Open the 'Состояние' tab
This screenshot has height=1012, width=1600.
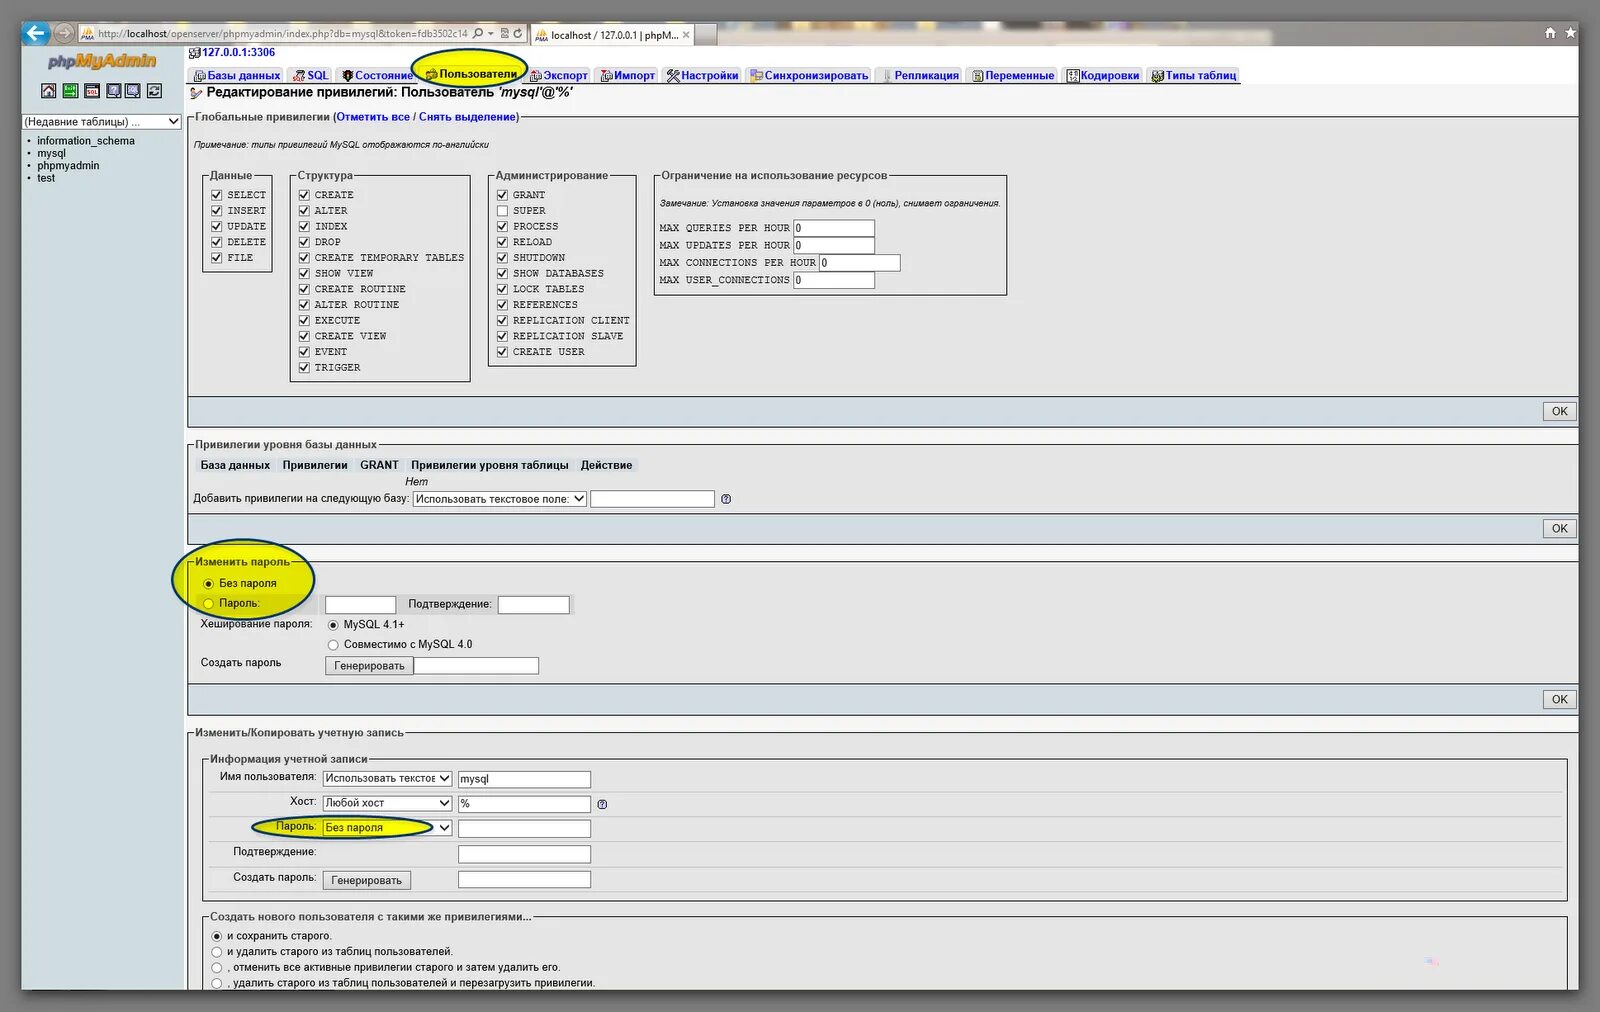click(376, 75)
